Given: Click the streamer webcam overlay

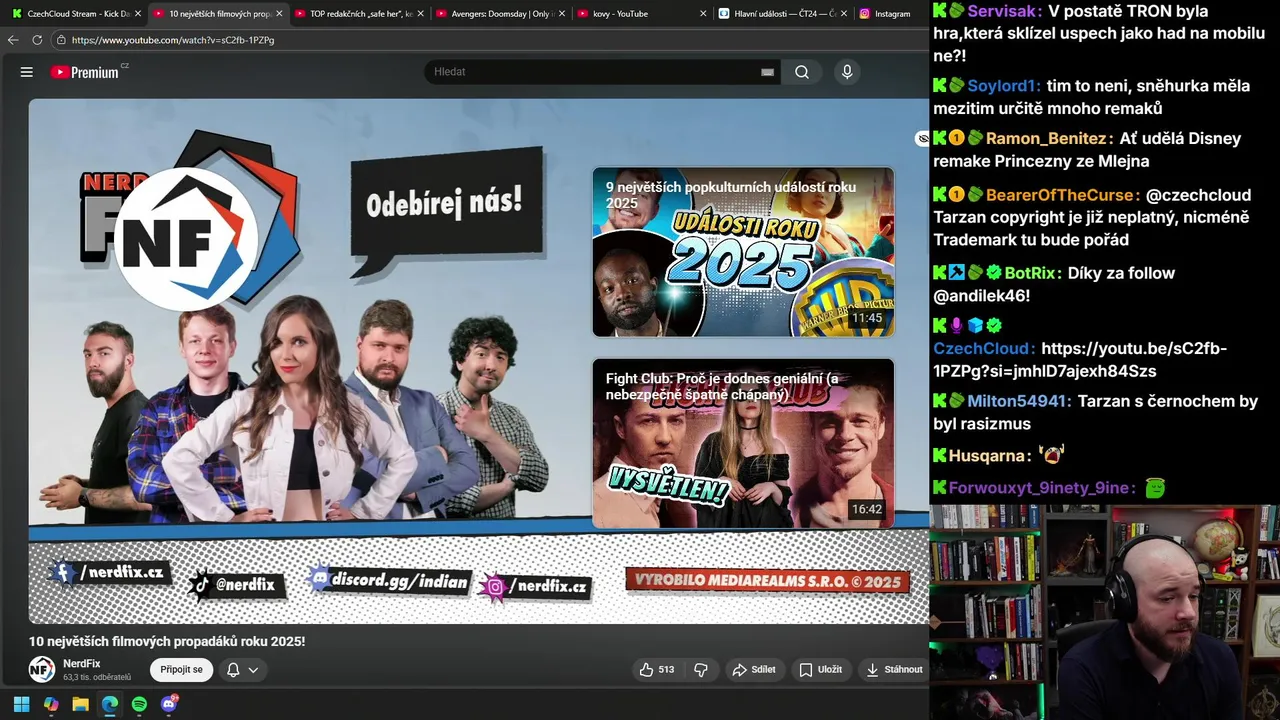Looking at the screenshot, I should point(1105,612).
